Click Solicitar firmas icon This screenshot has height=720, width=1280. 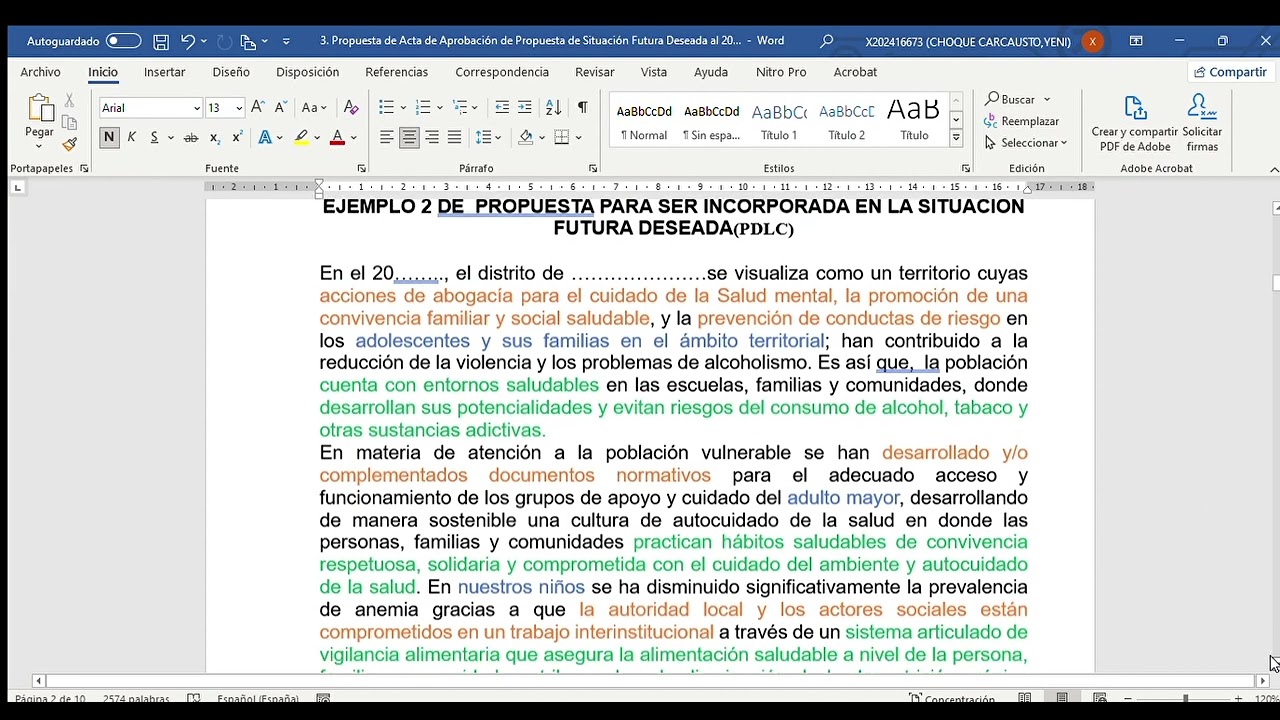pos(1202,124)
